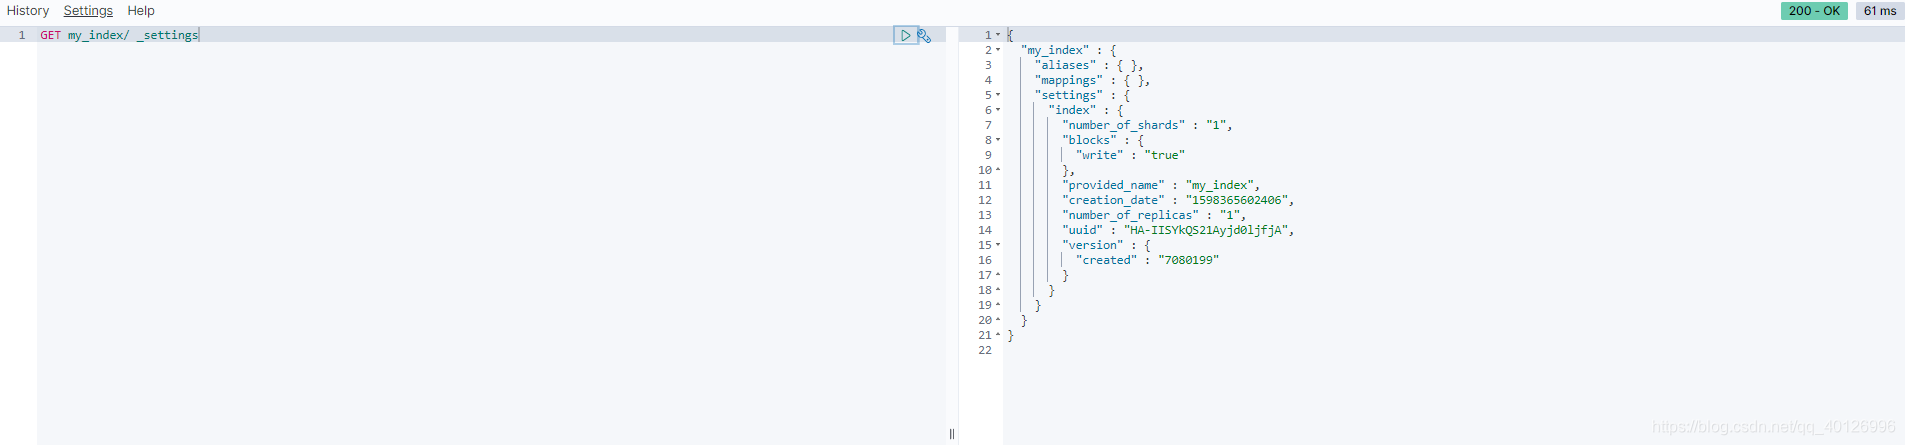Click the "write" : "true" line
Screen dimensions: 1905x445
(1130, 155)
